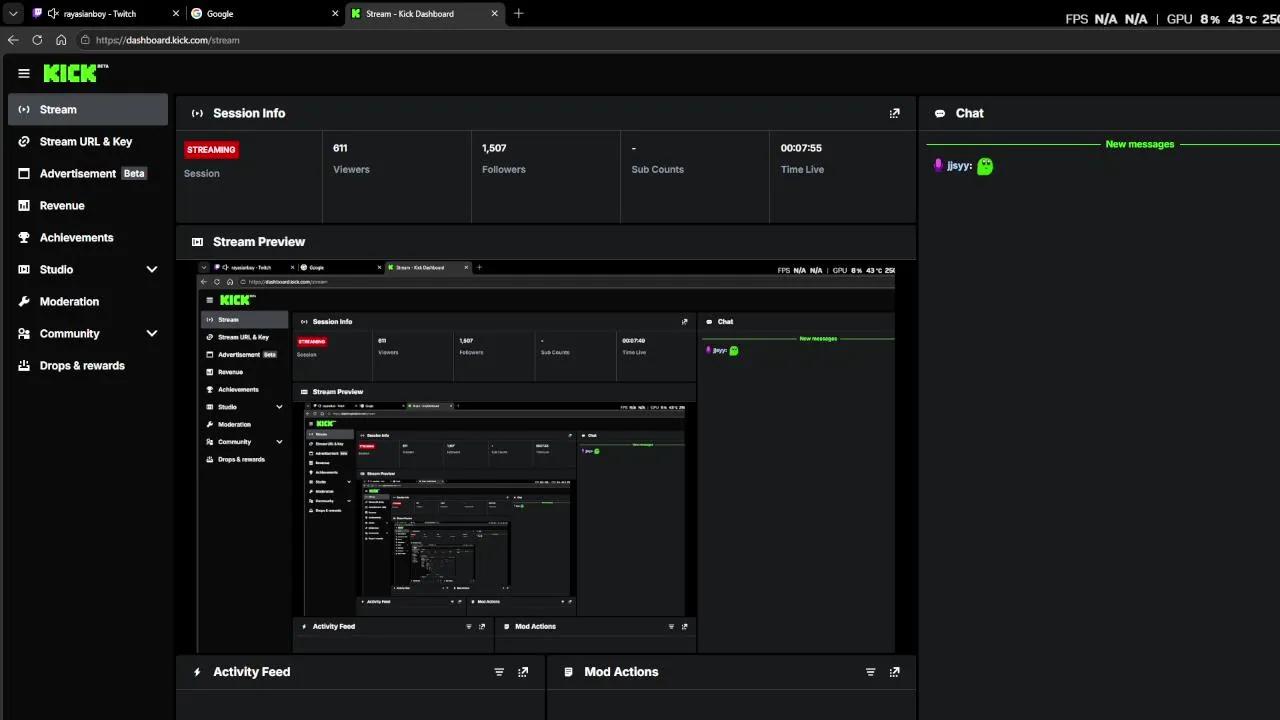Open the browser tab search dropdown
1280x720 pixels.
pyautogui.click(x=13, y=14)
